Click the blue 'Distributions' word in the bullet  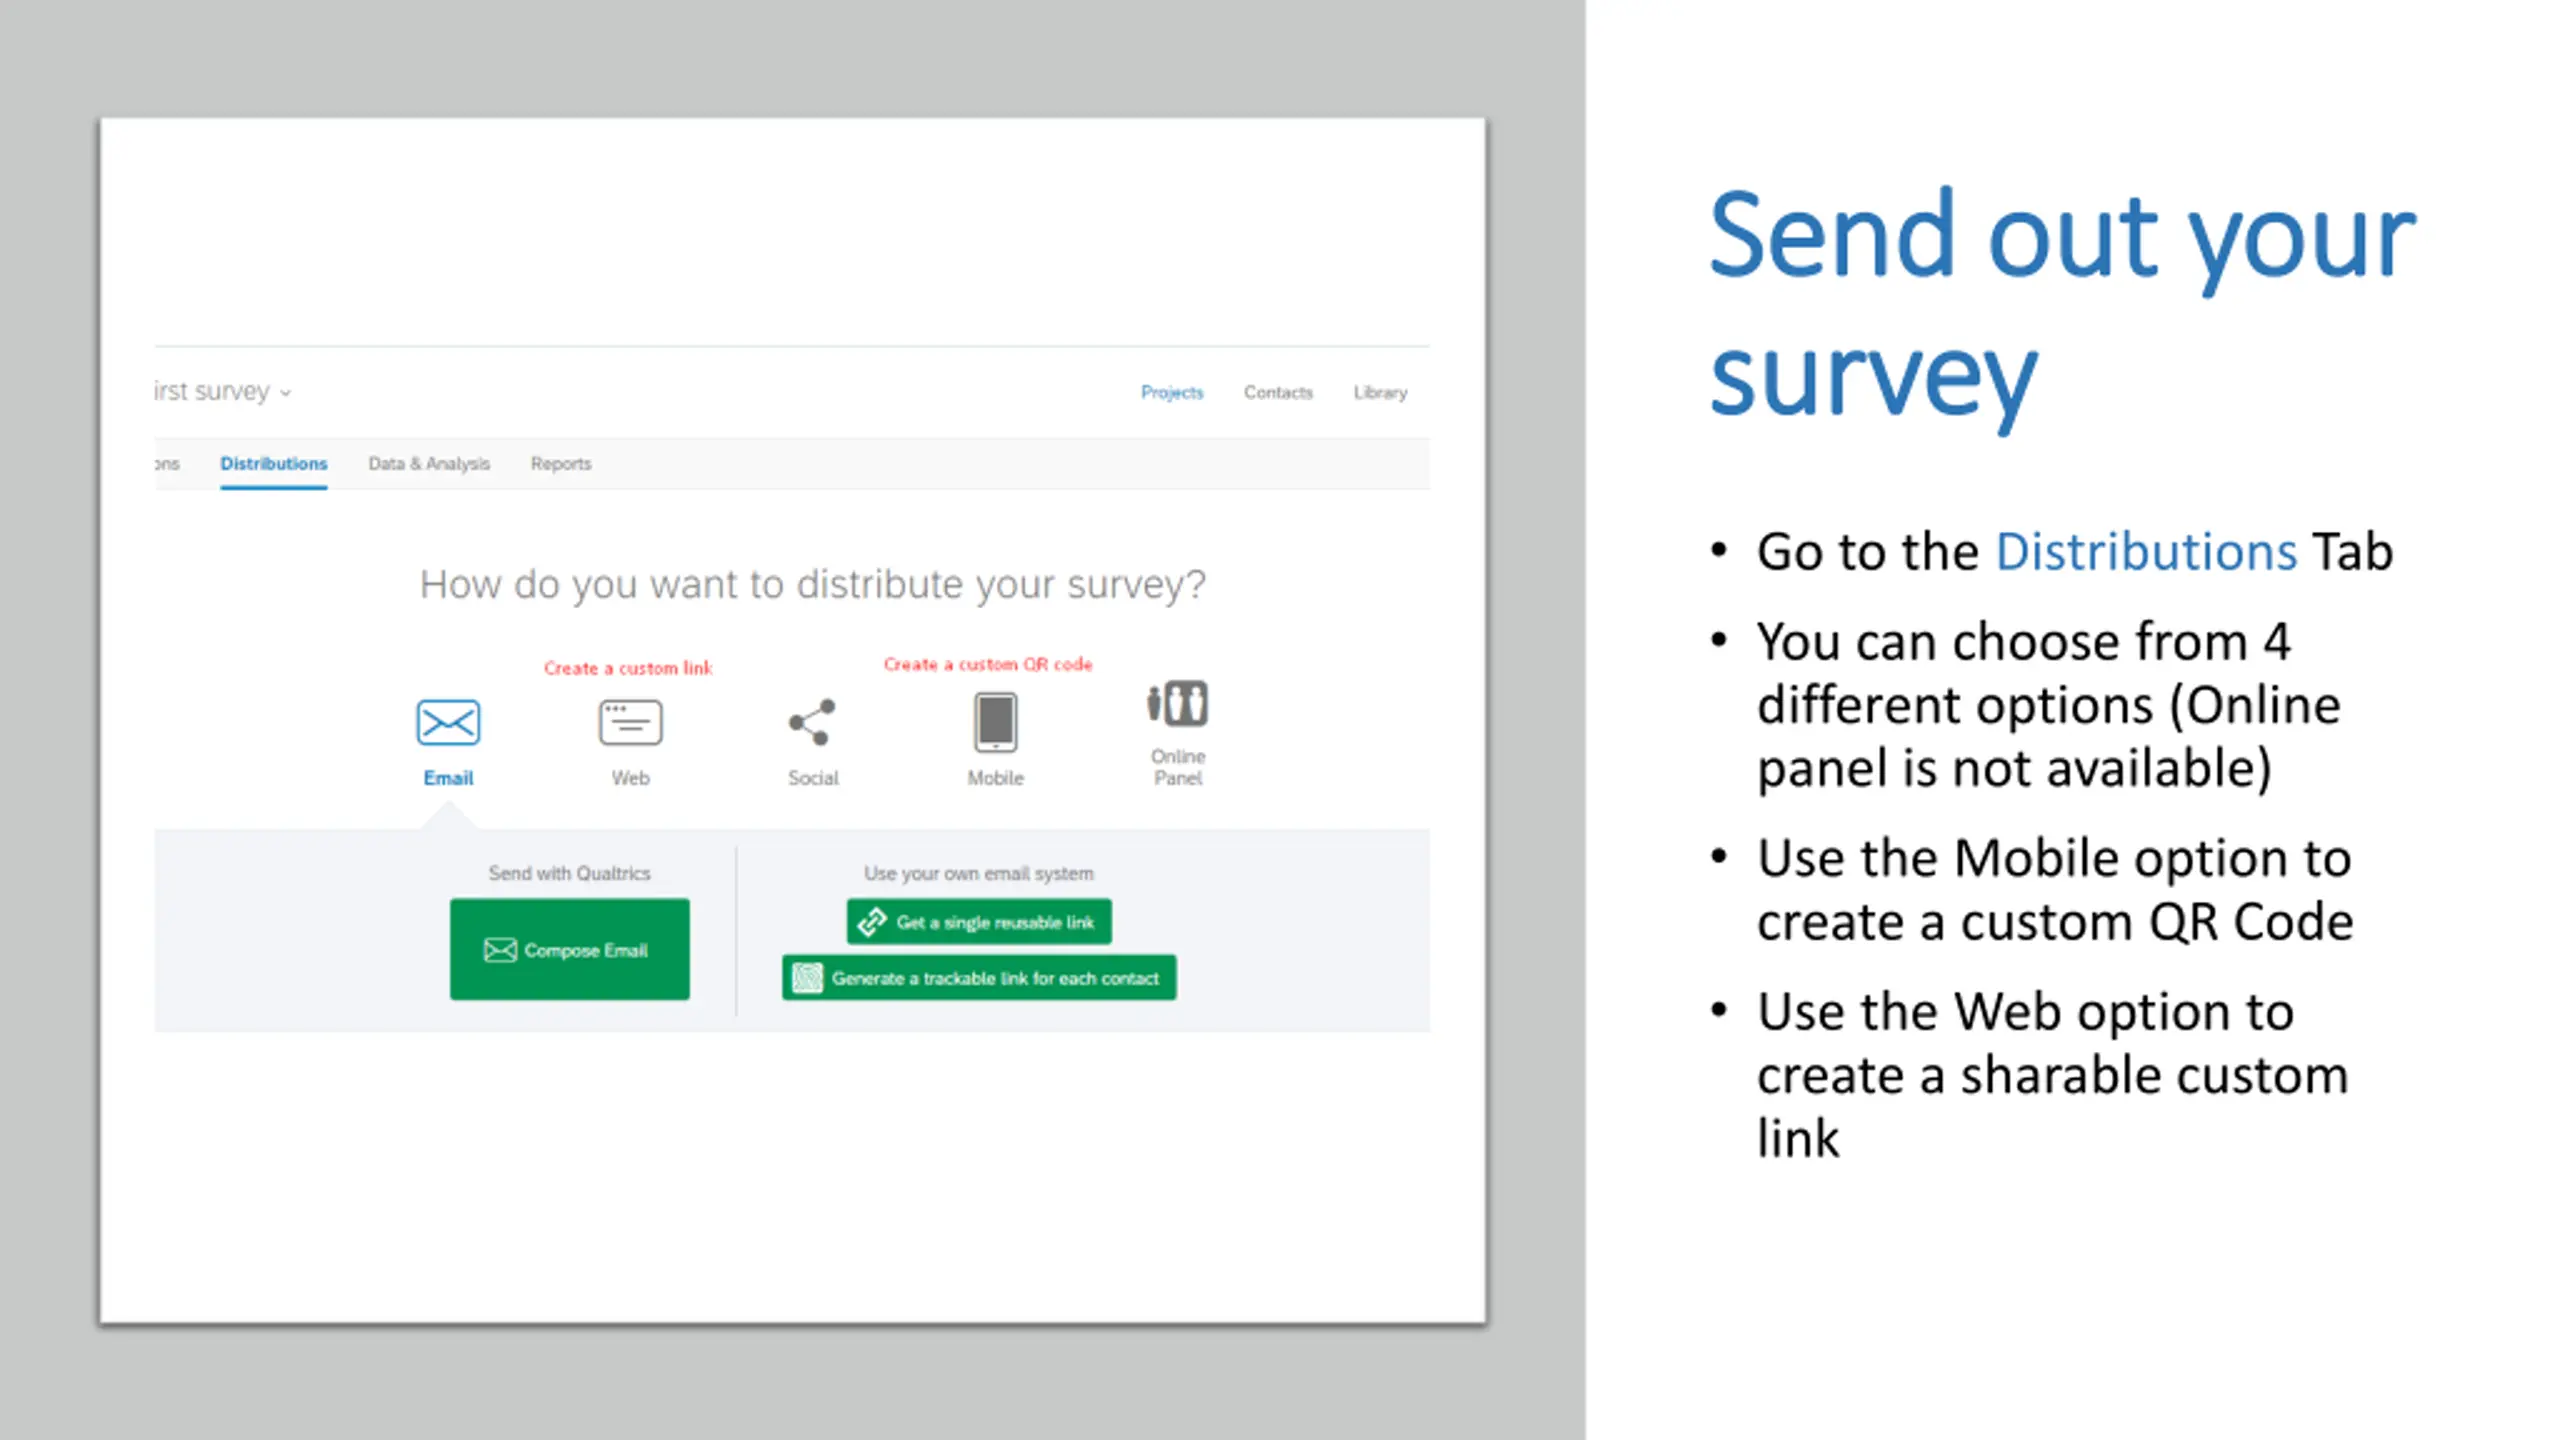(x=2146, y=552)
